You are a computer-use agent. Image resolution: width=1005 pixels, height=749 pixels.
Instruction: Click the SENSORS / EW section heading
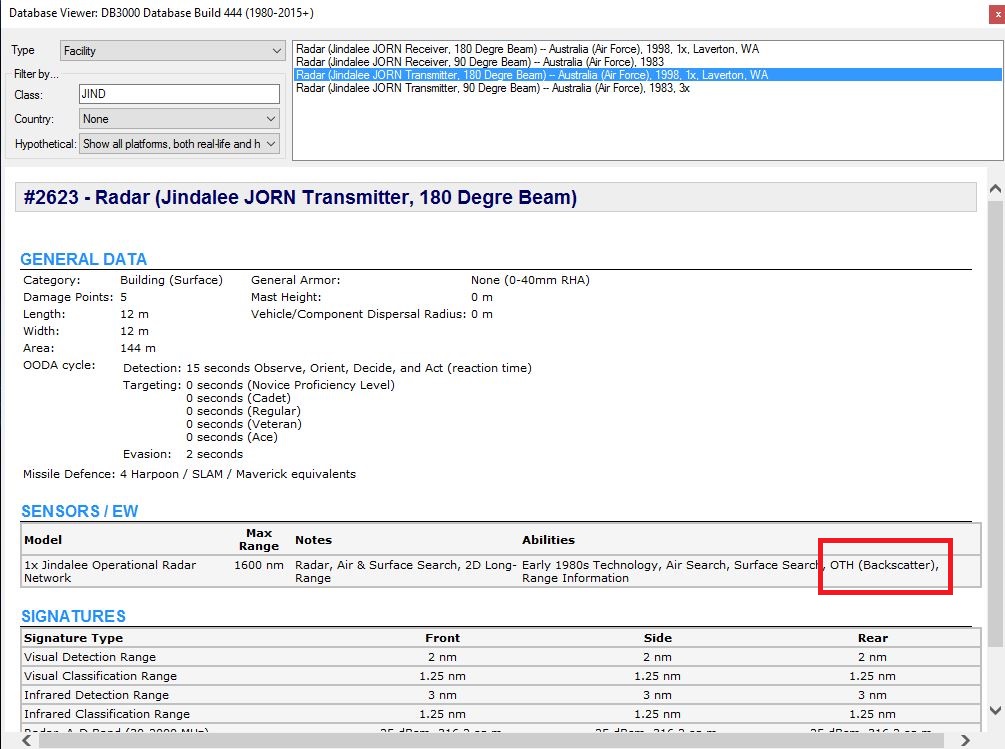pyautogui.click(x=79, y=512)
